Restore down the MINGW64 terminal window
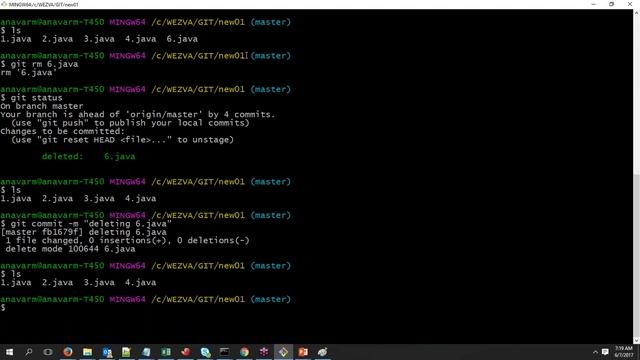Screen dimensions: 640x360 click(611, 4)
